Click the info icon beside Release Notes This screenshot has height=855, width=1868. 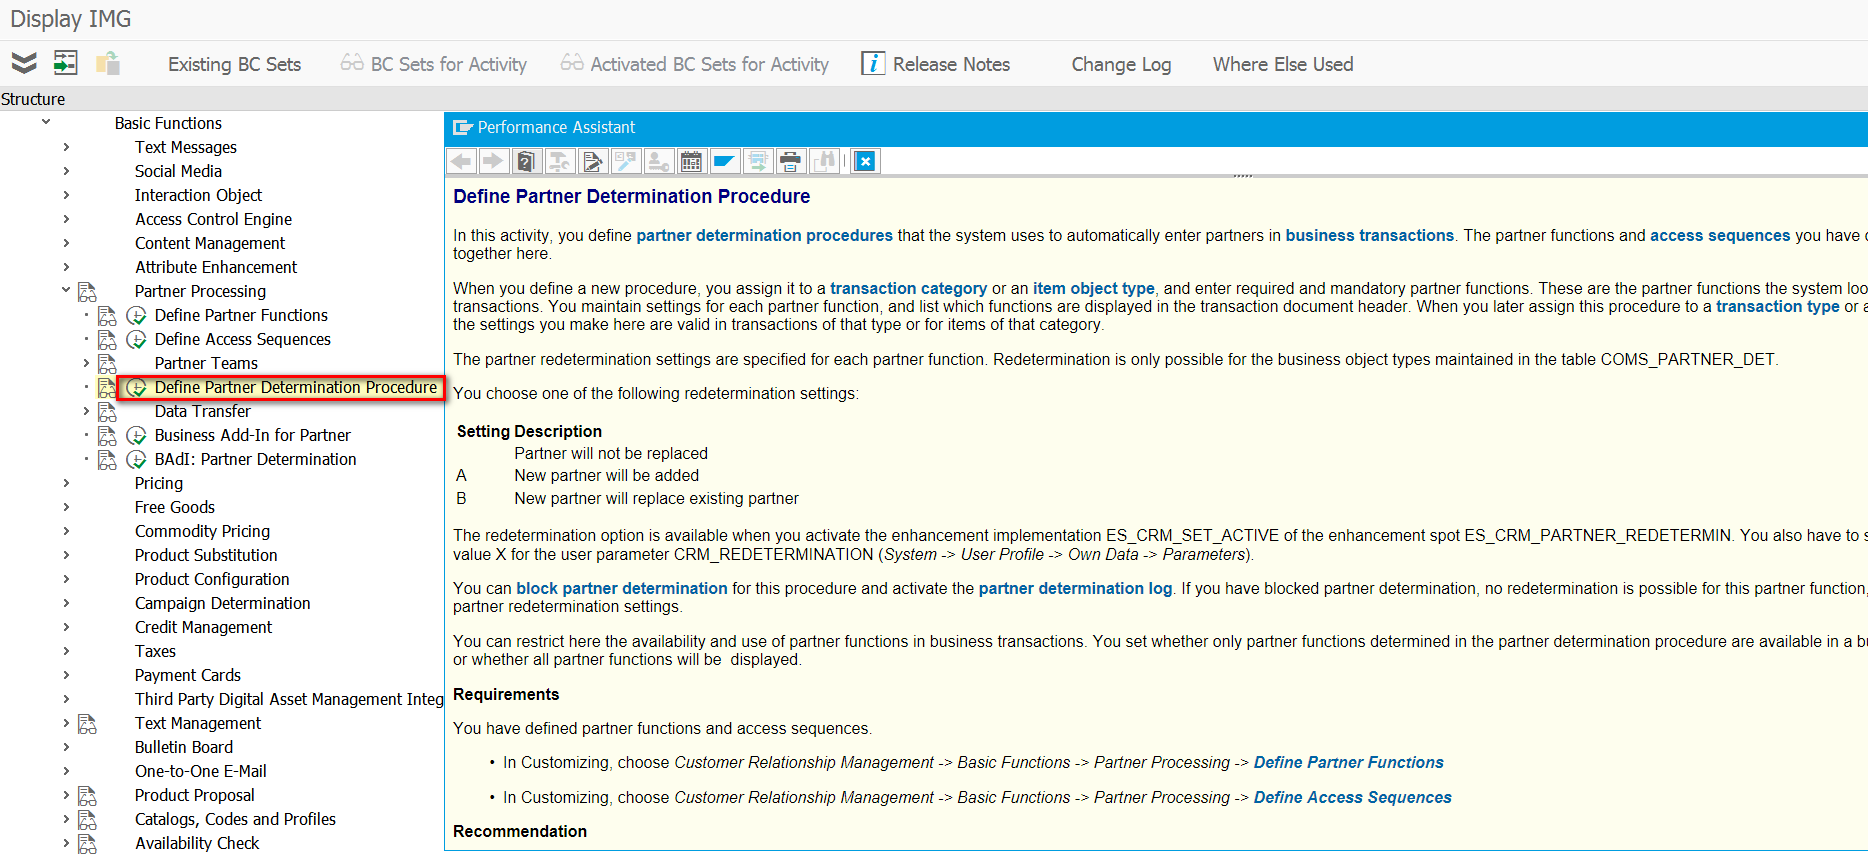point(873,63)
